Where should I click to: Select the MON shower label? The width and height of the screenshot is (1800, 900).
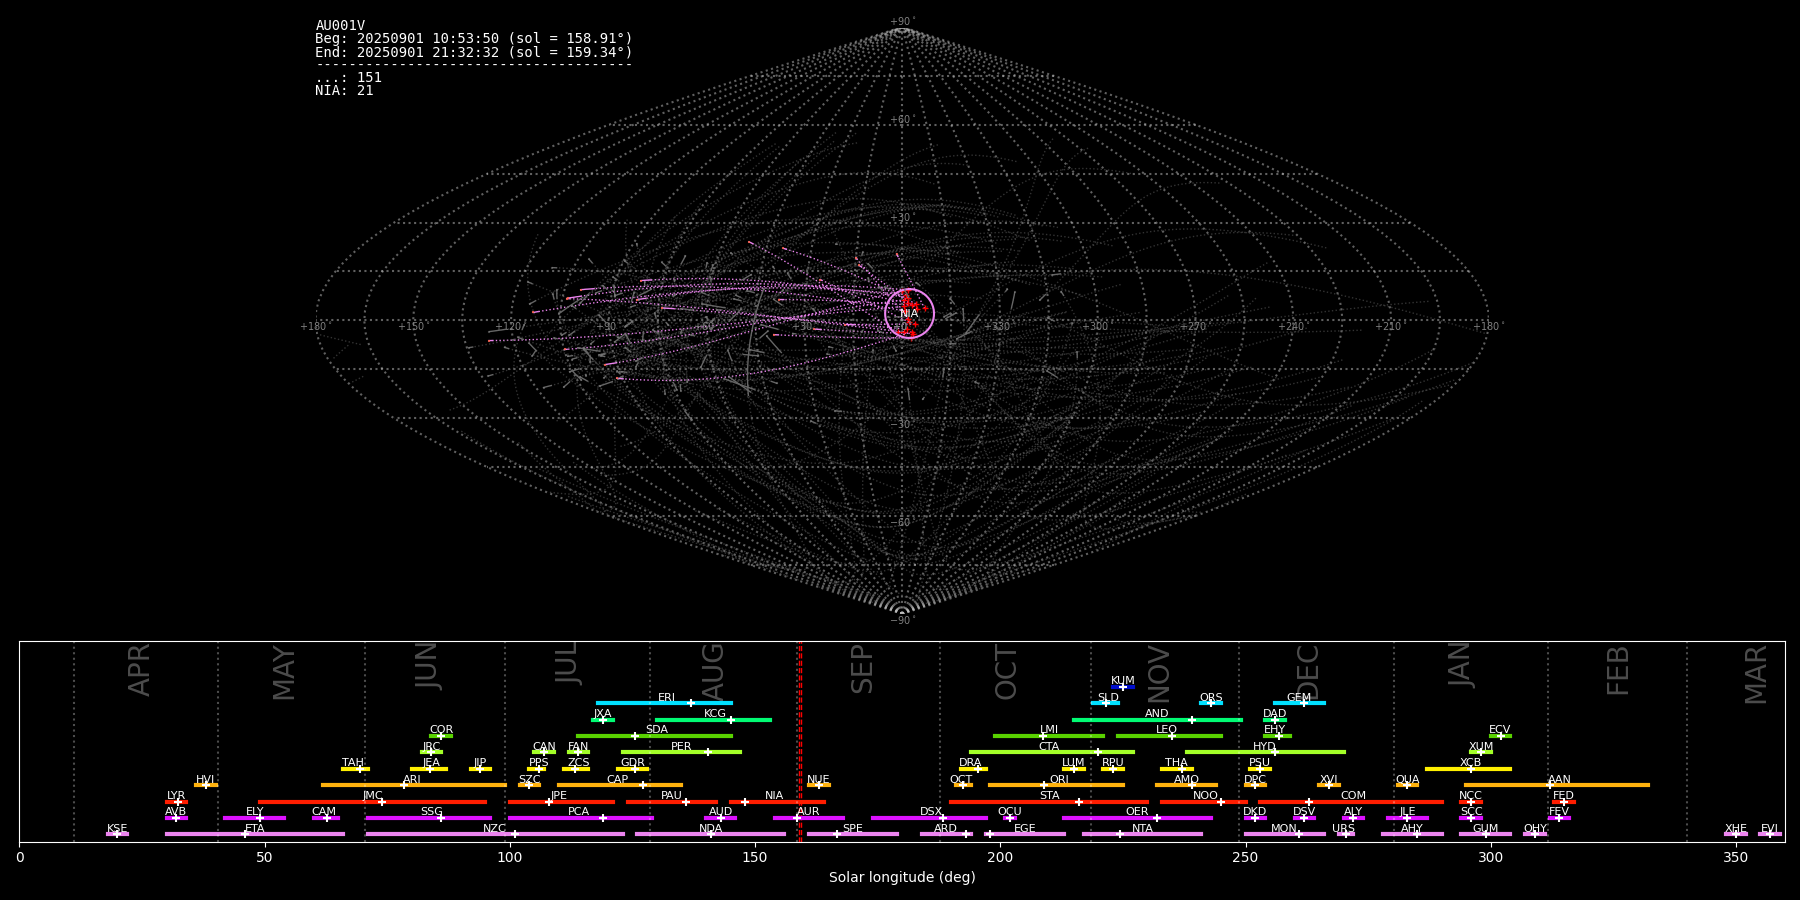(1284, 828)
